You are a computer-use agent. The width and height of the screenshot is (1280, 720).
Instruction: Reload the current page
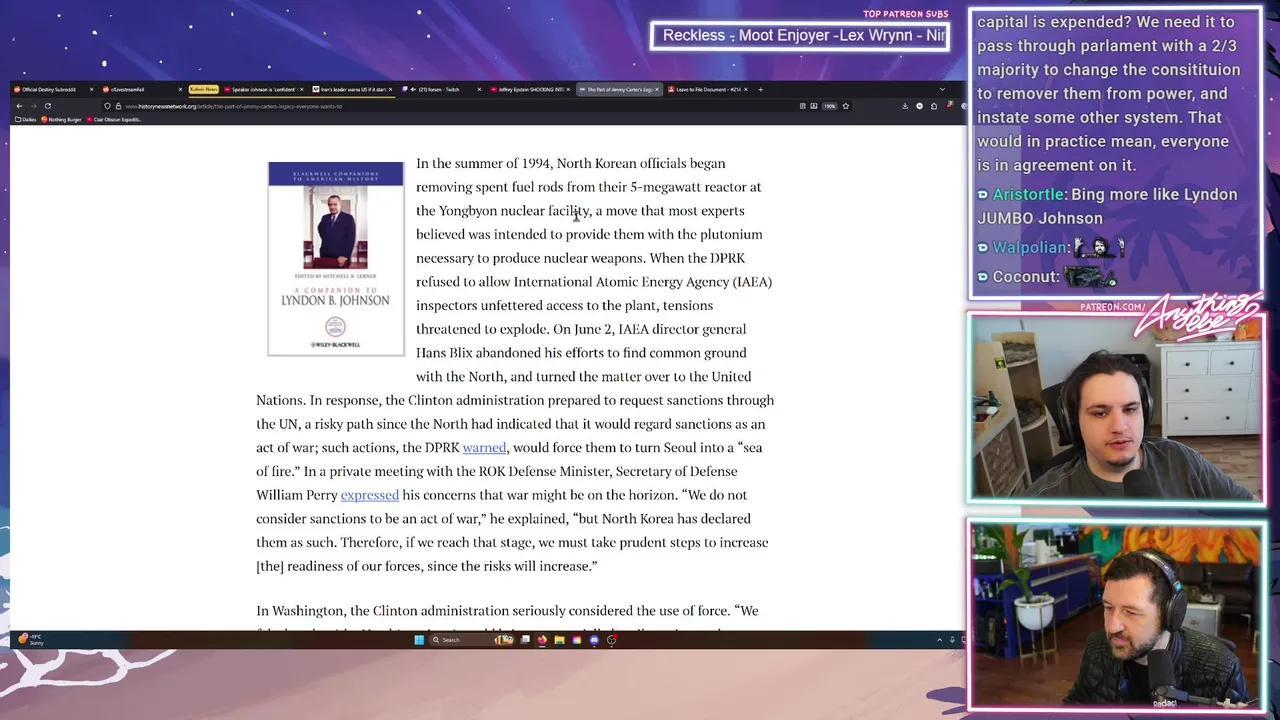click(48, 106)
